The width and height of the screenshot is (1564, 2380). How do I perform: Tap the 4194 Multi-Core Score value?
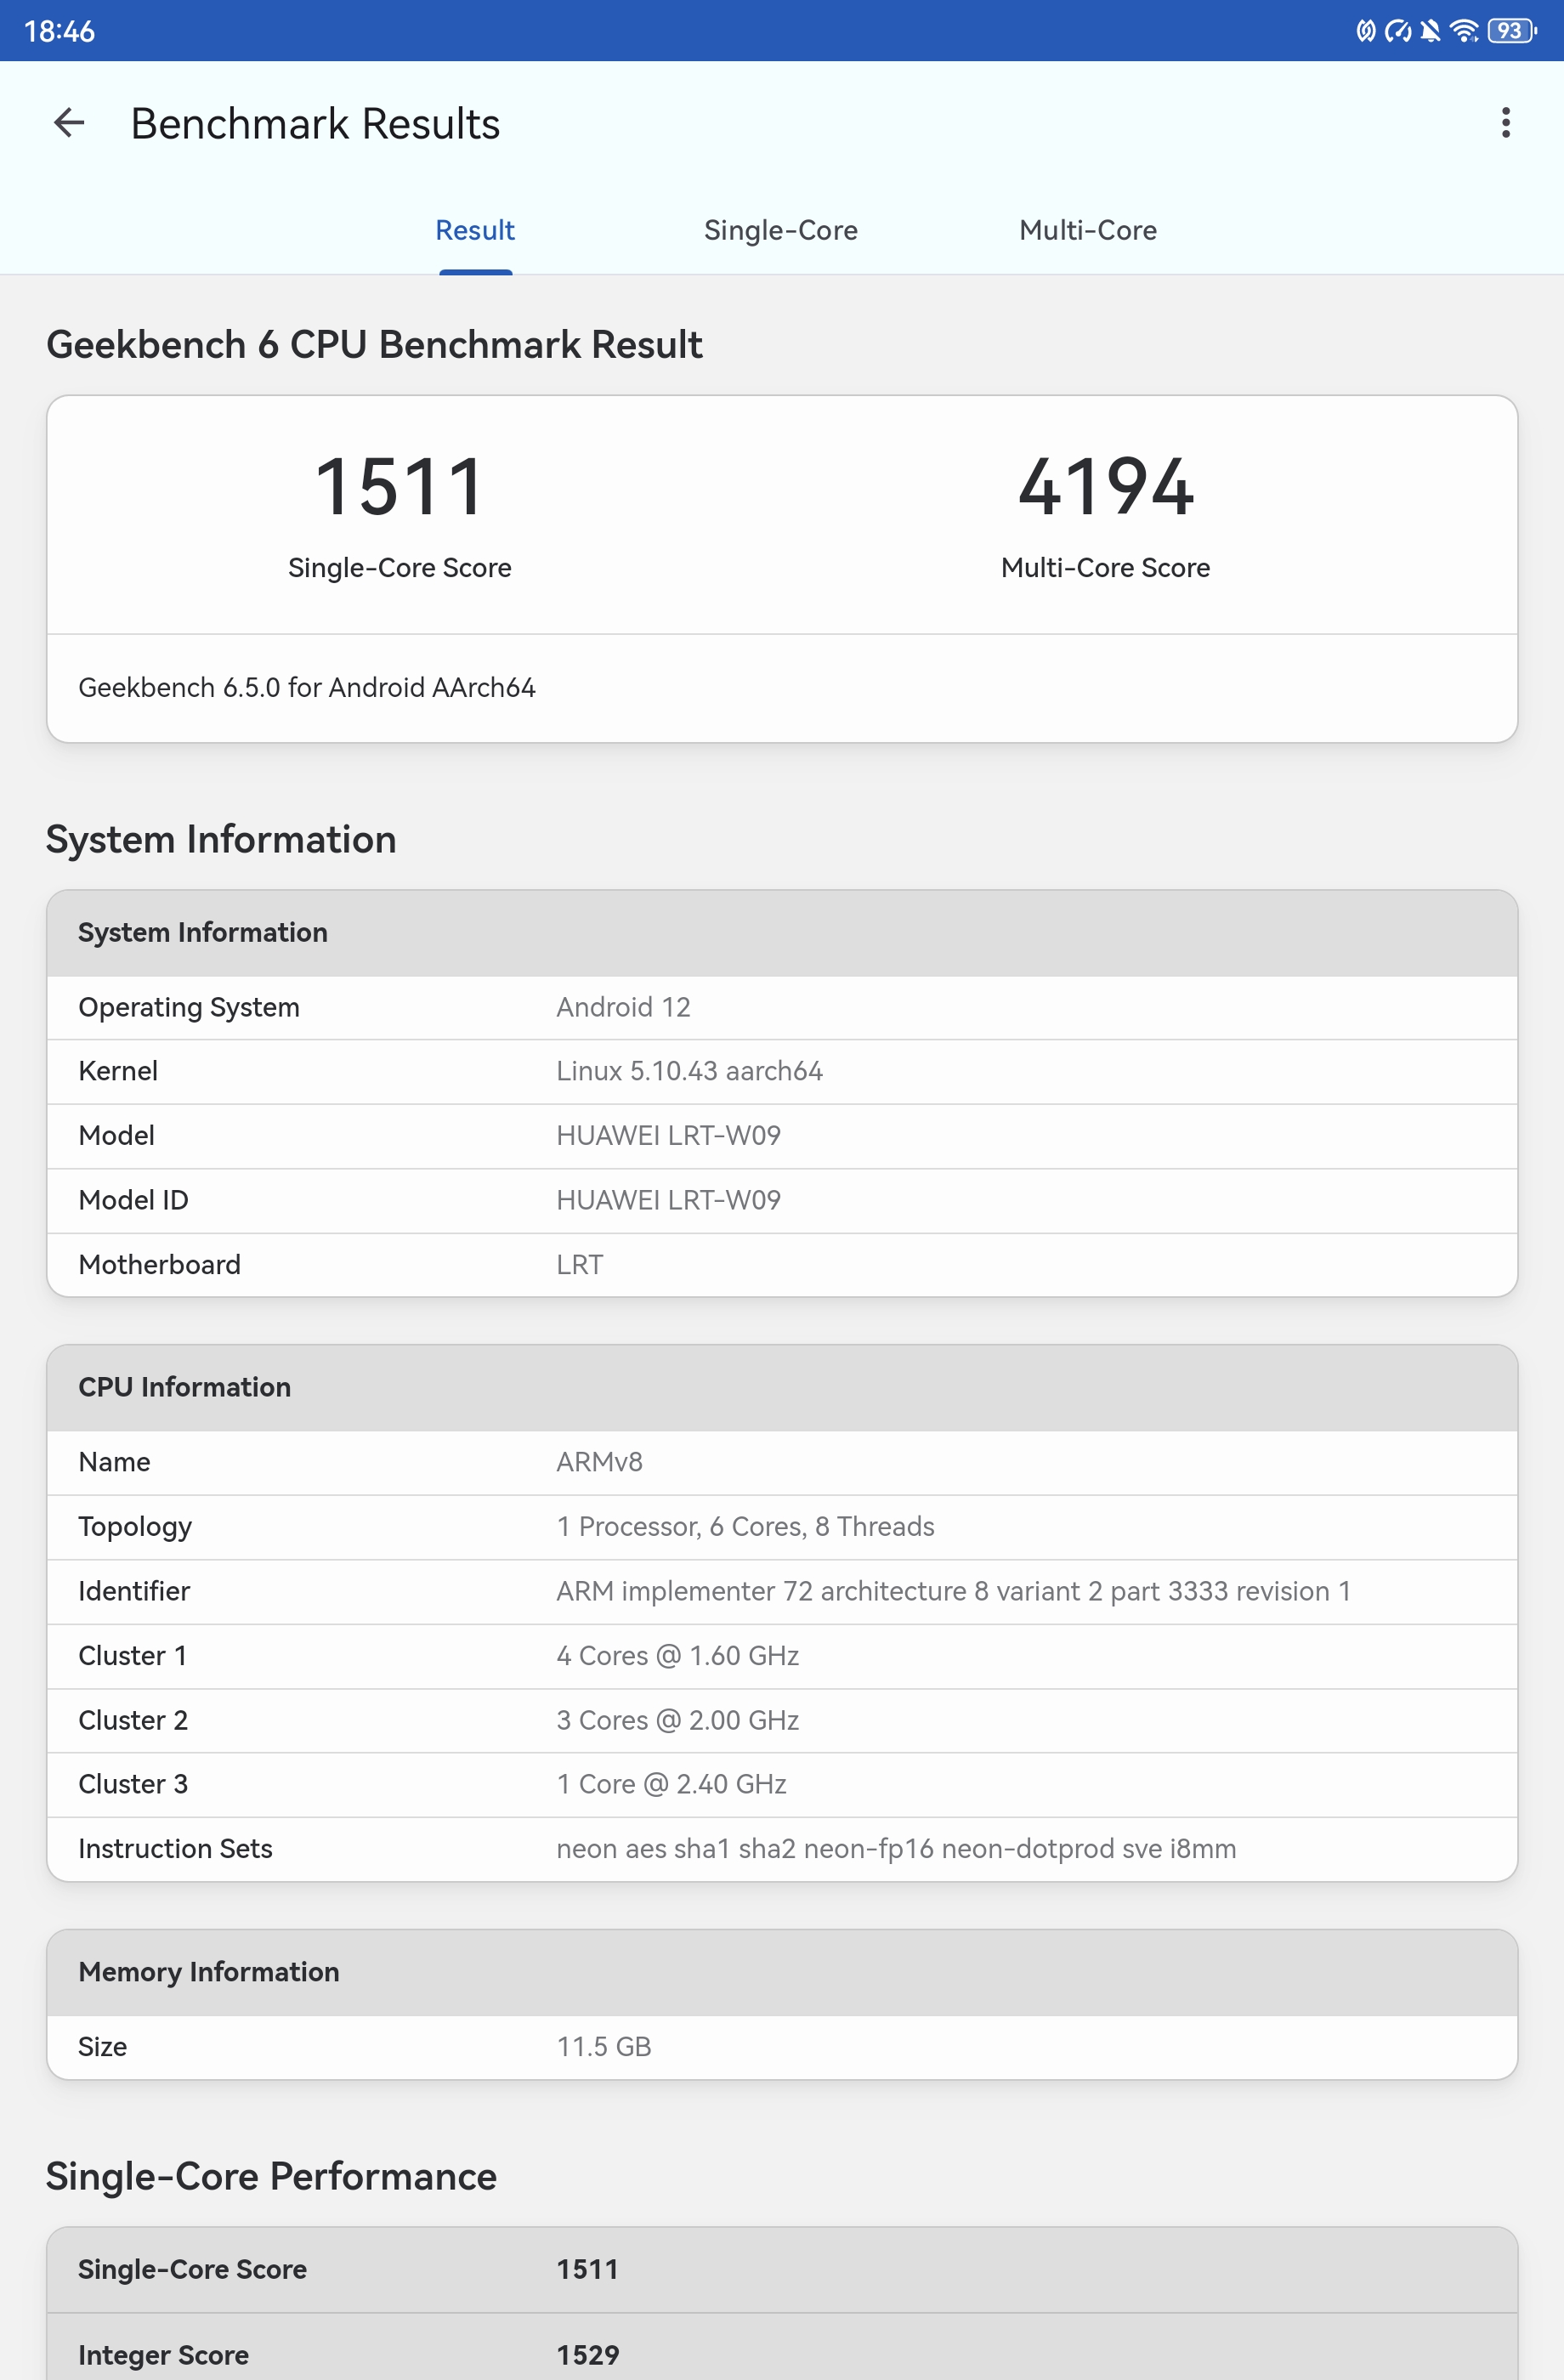(1105, 487)
